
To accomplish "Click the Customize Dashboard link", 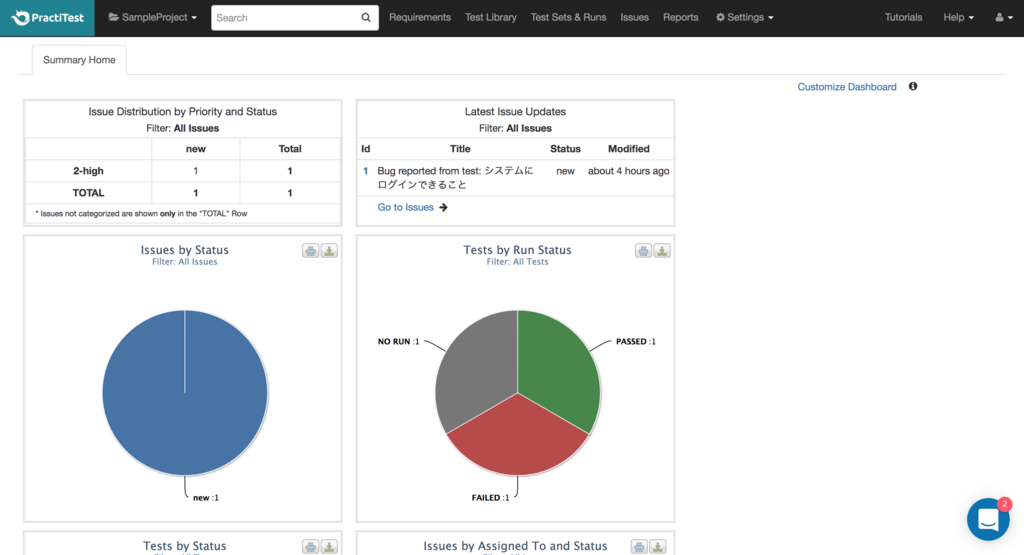I will pyautogui.click(x=846, y=87).
